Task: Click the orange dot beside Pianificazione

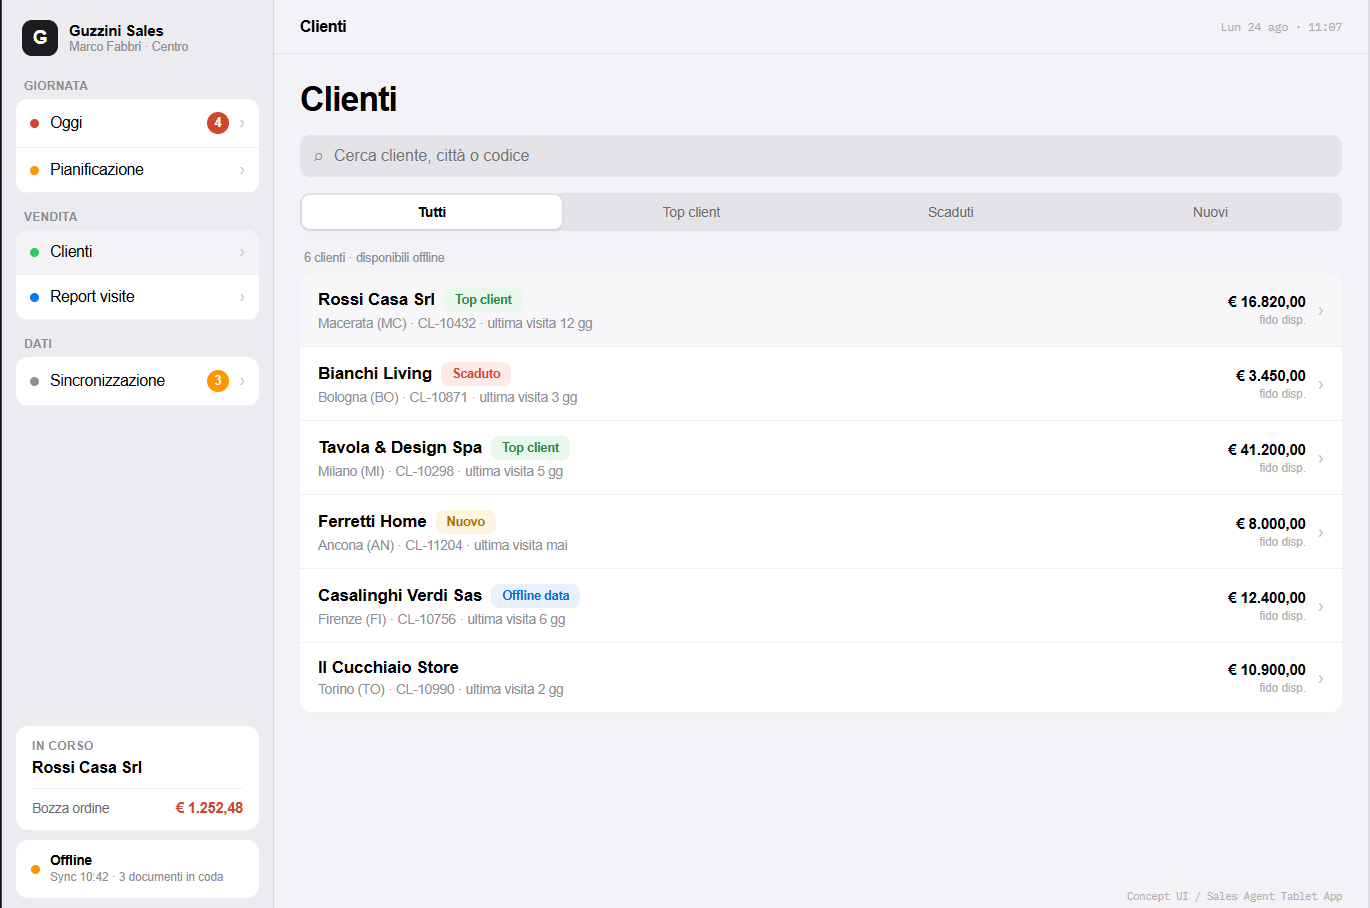Action: coord(35,170)
